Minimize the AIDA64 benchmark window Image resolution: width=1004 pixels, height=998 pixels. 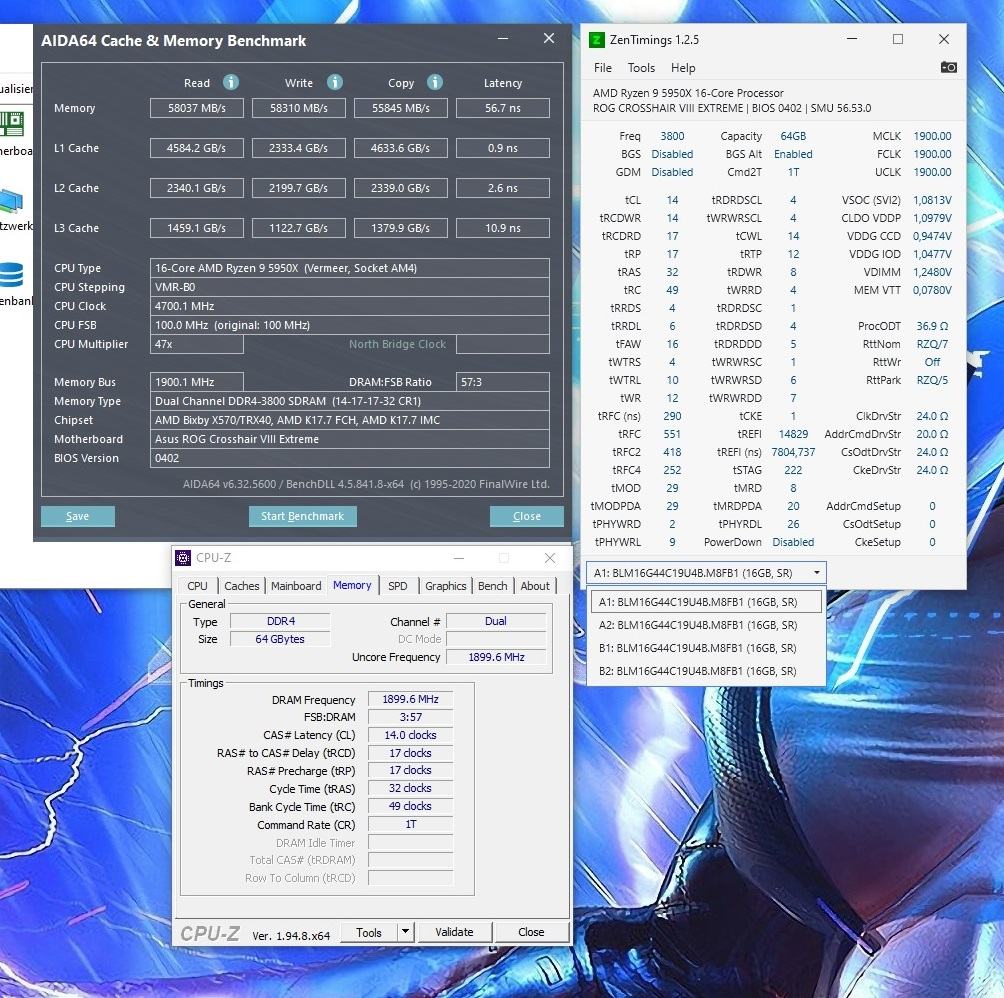tap(503, 38)
